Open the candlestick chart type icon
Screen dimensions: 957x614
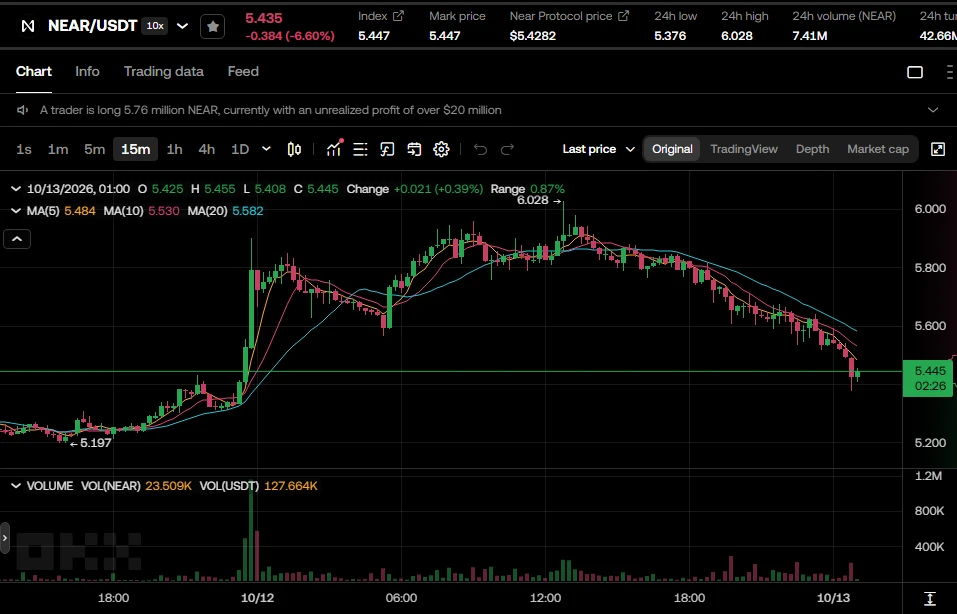coord(294,149)
